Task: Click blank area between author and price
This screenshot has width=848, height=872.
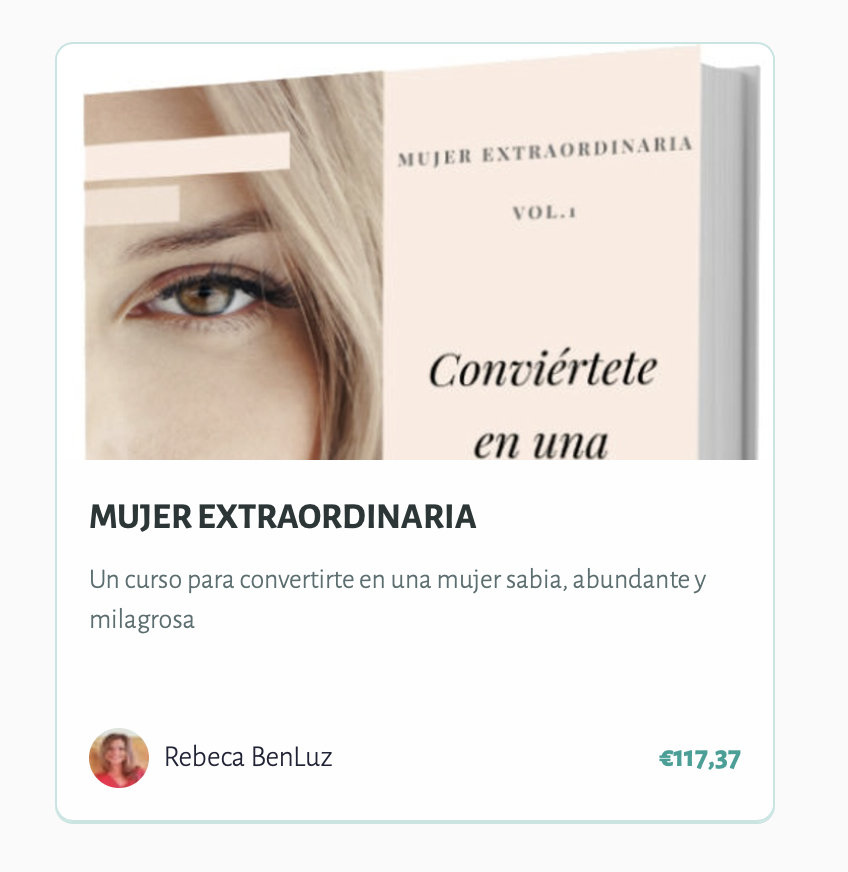Action: tap(495, 758)
